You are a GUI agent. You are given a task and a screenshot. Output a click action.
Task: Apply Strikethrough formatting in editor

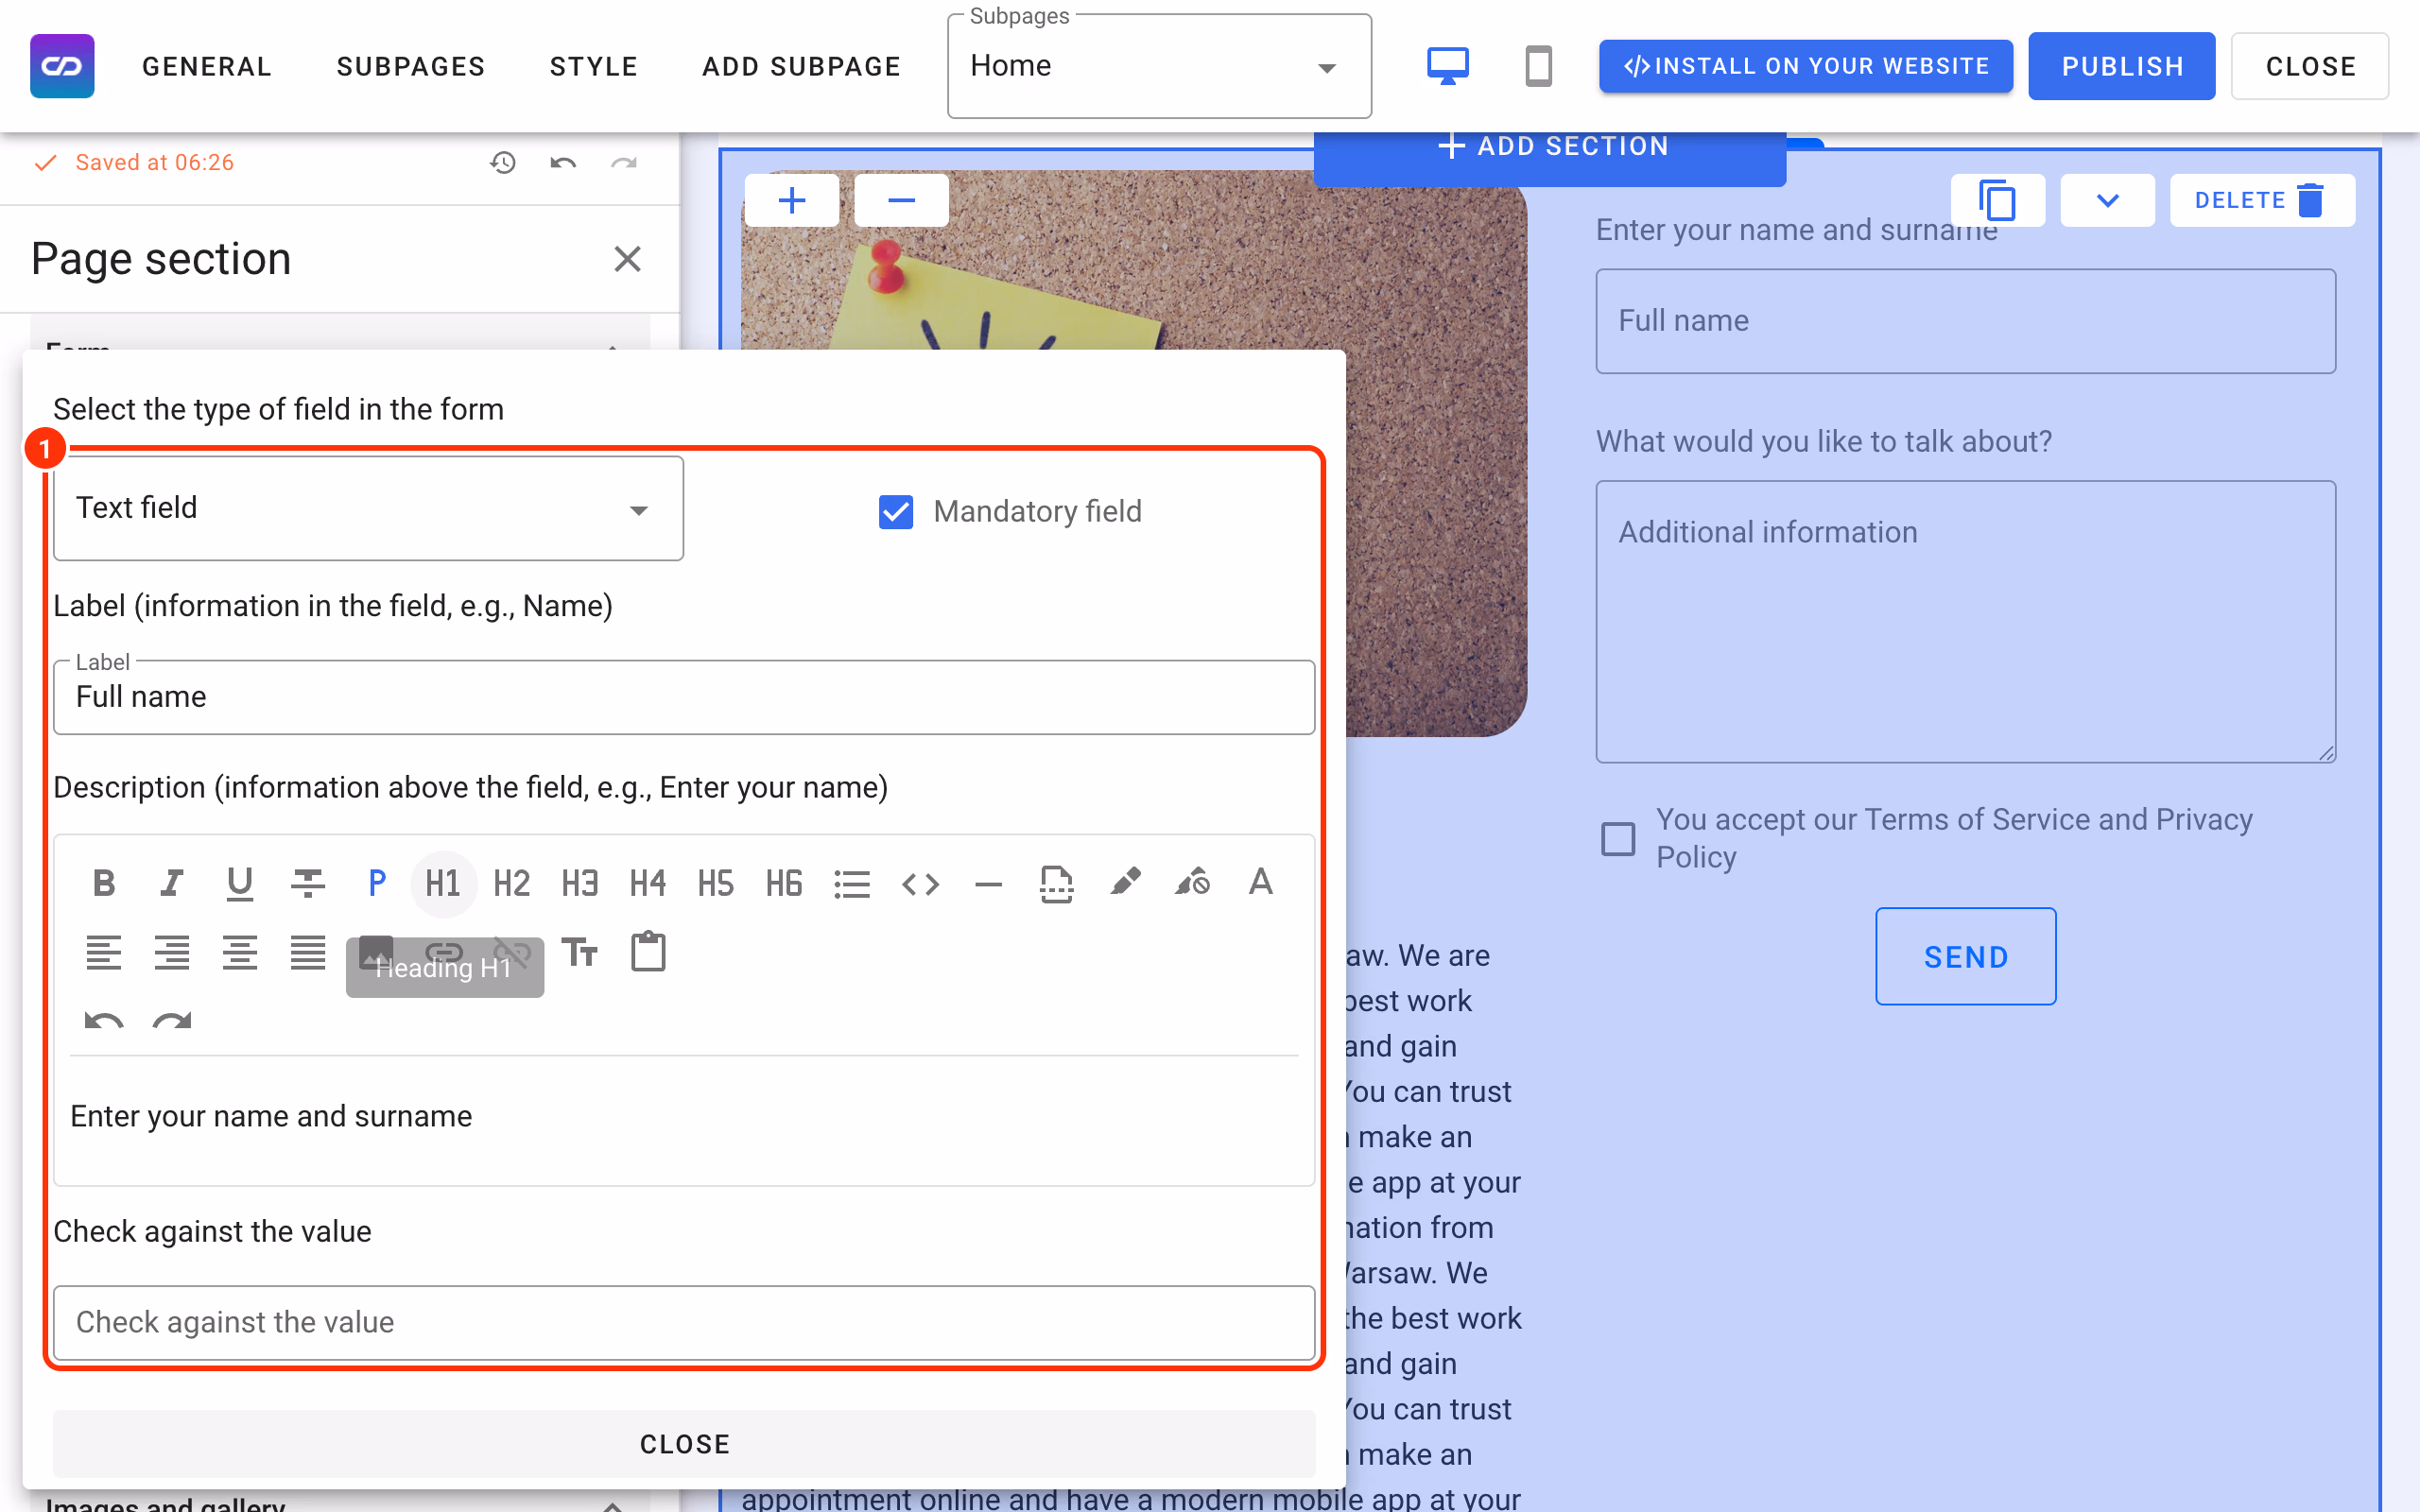tap(308, 883)
